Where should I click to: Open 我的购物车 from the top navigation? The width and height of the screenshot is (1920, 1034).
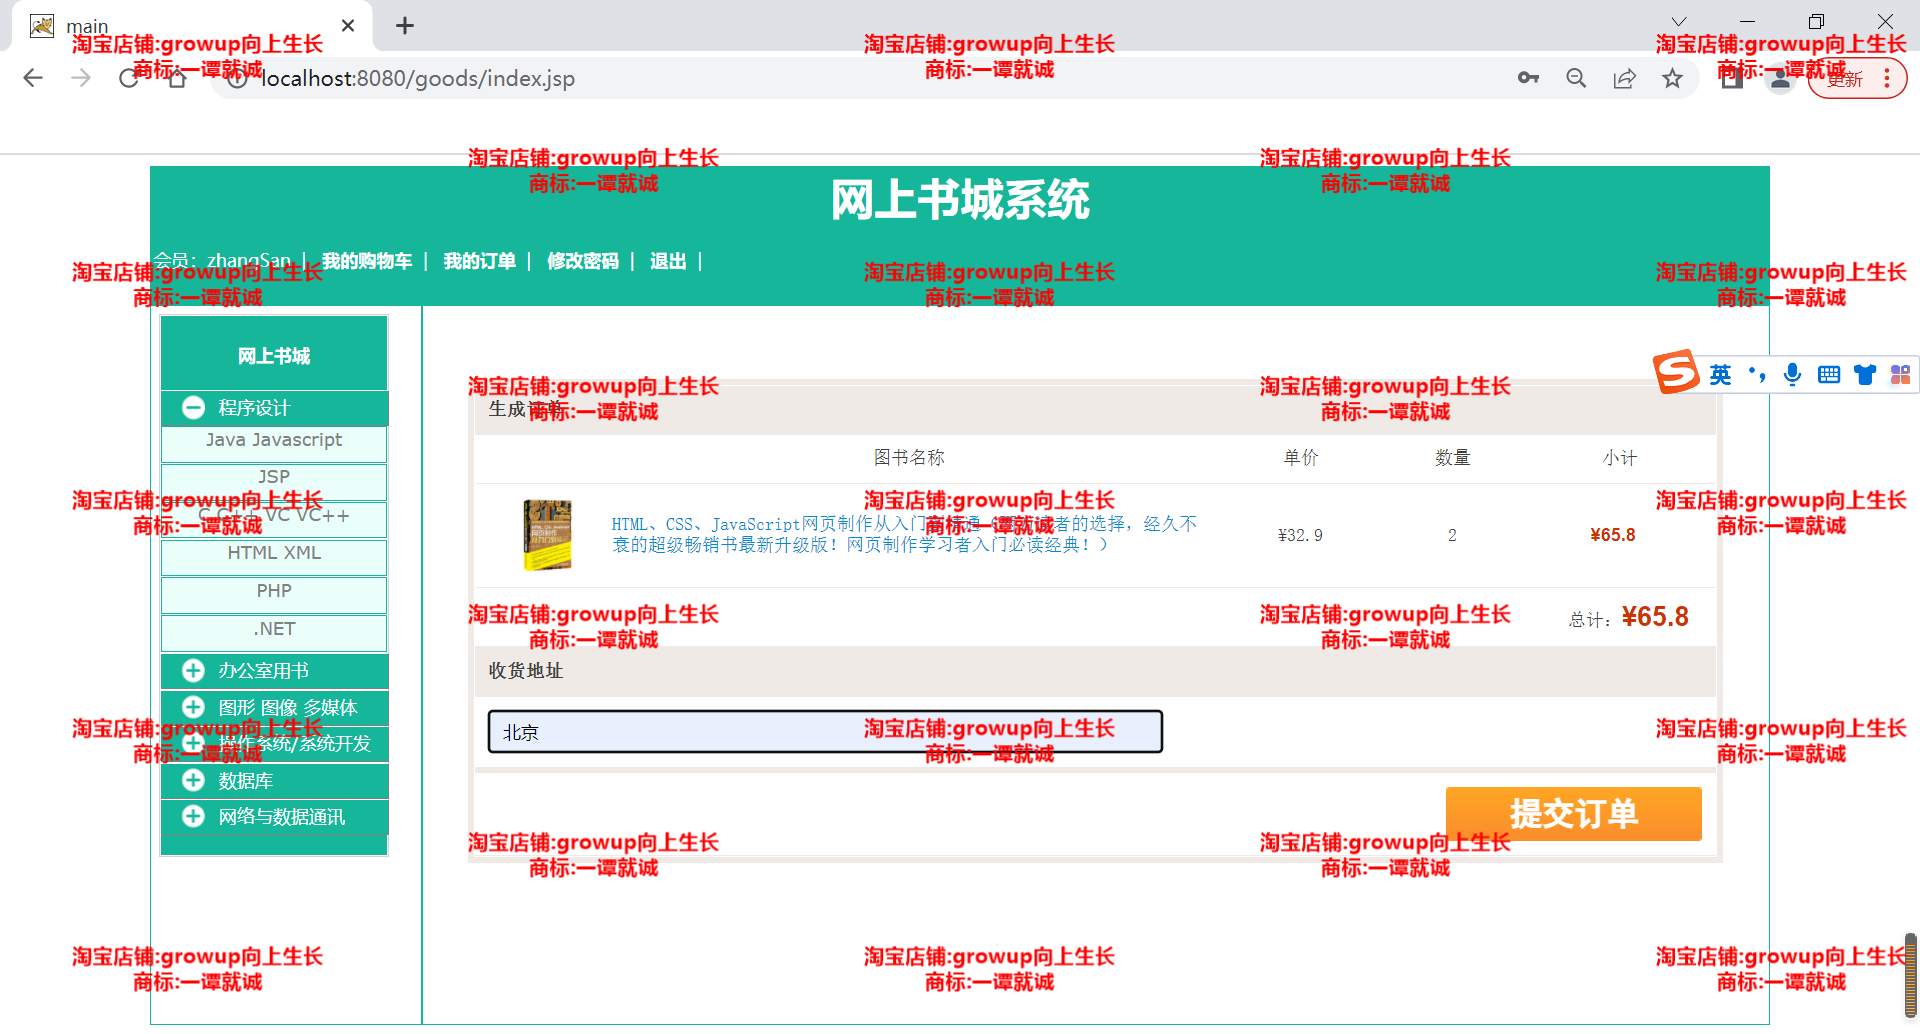point(367,261)
